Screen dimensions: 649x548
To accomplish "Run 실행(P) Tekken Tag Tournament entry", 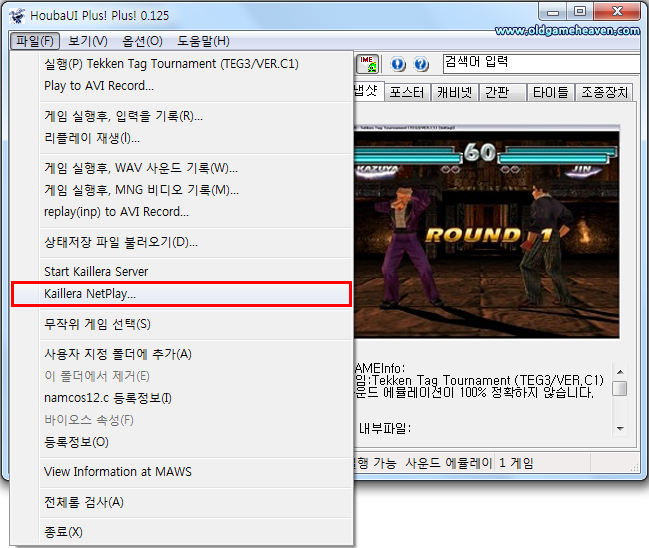I will [x=181, y=64].
